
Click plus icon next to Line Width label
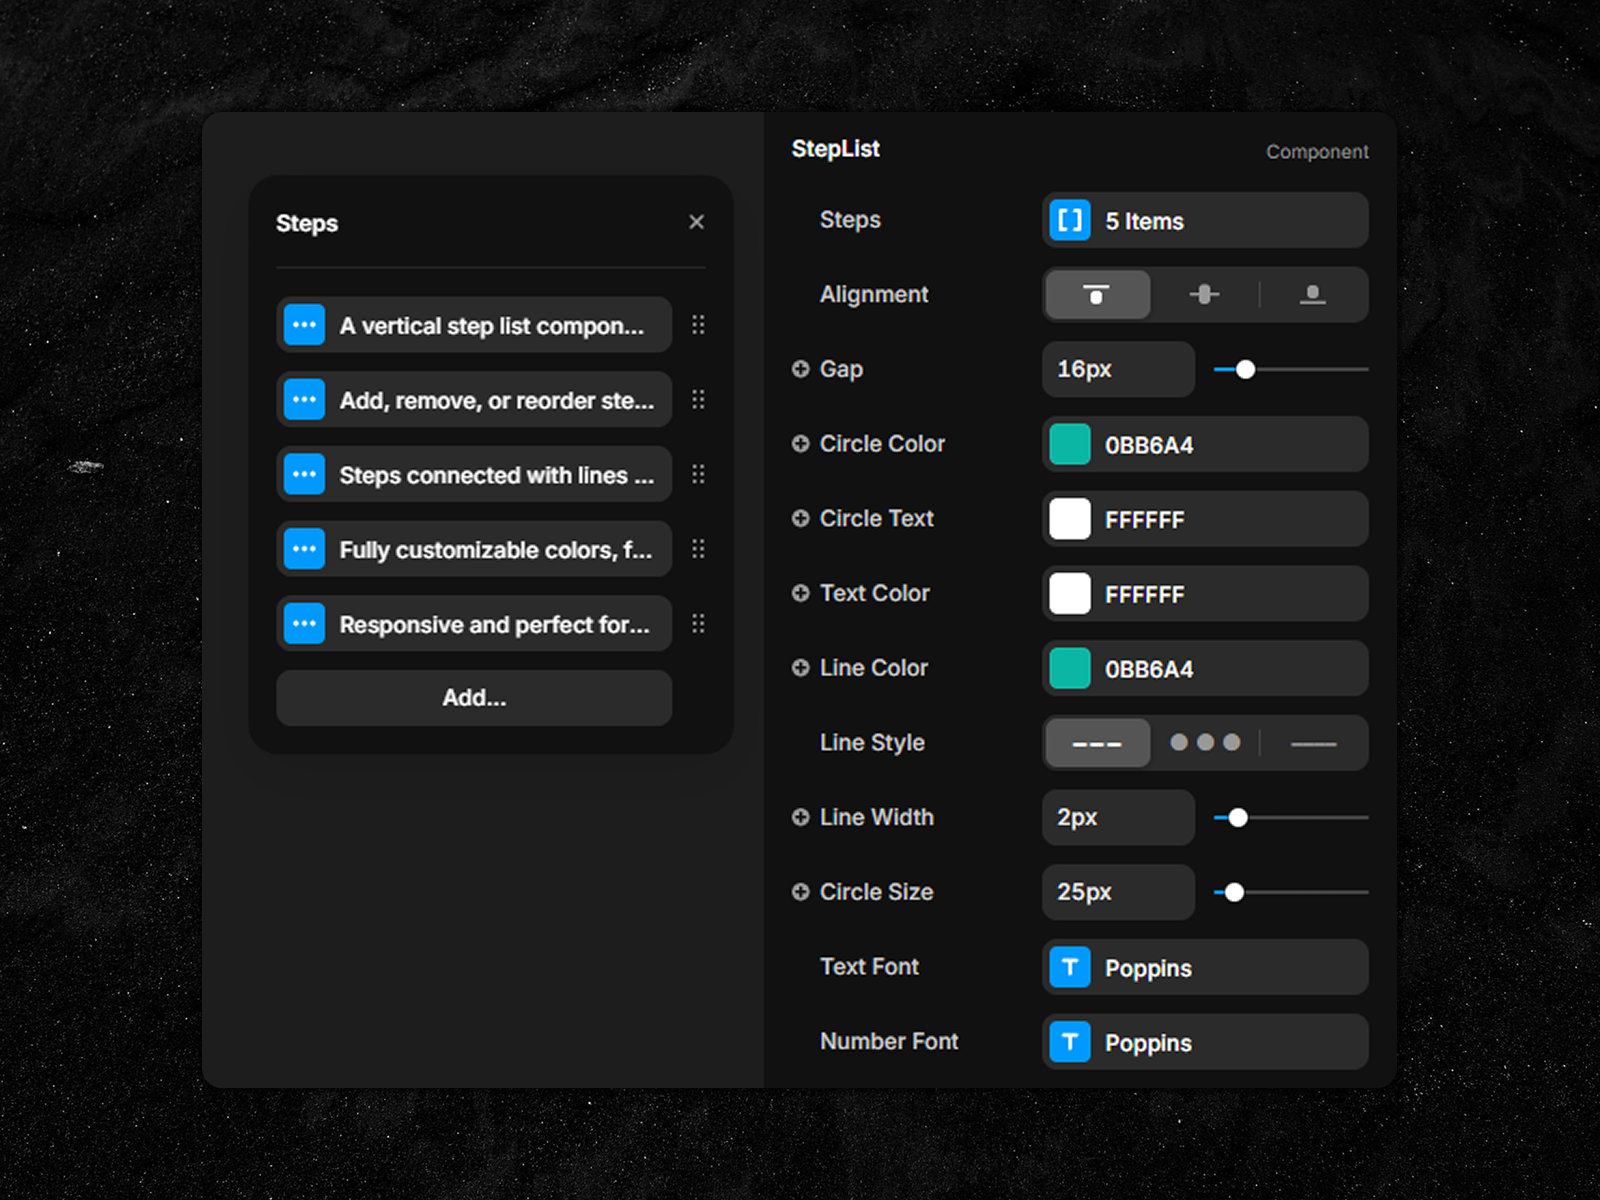(800, 817)
